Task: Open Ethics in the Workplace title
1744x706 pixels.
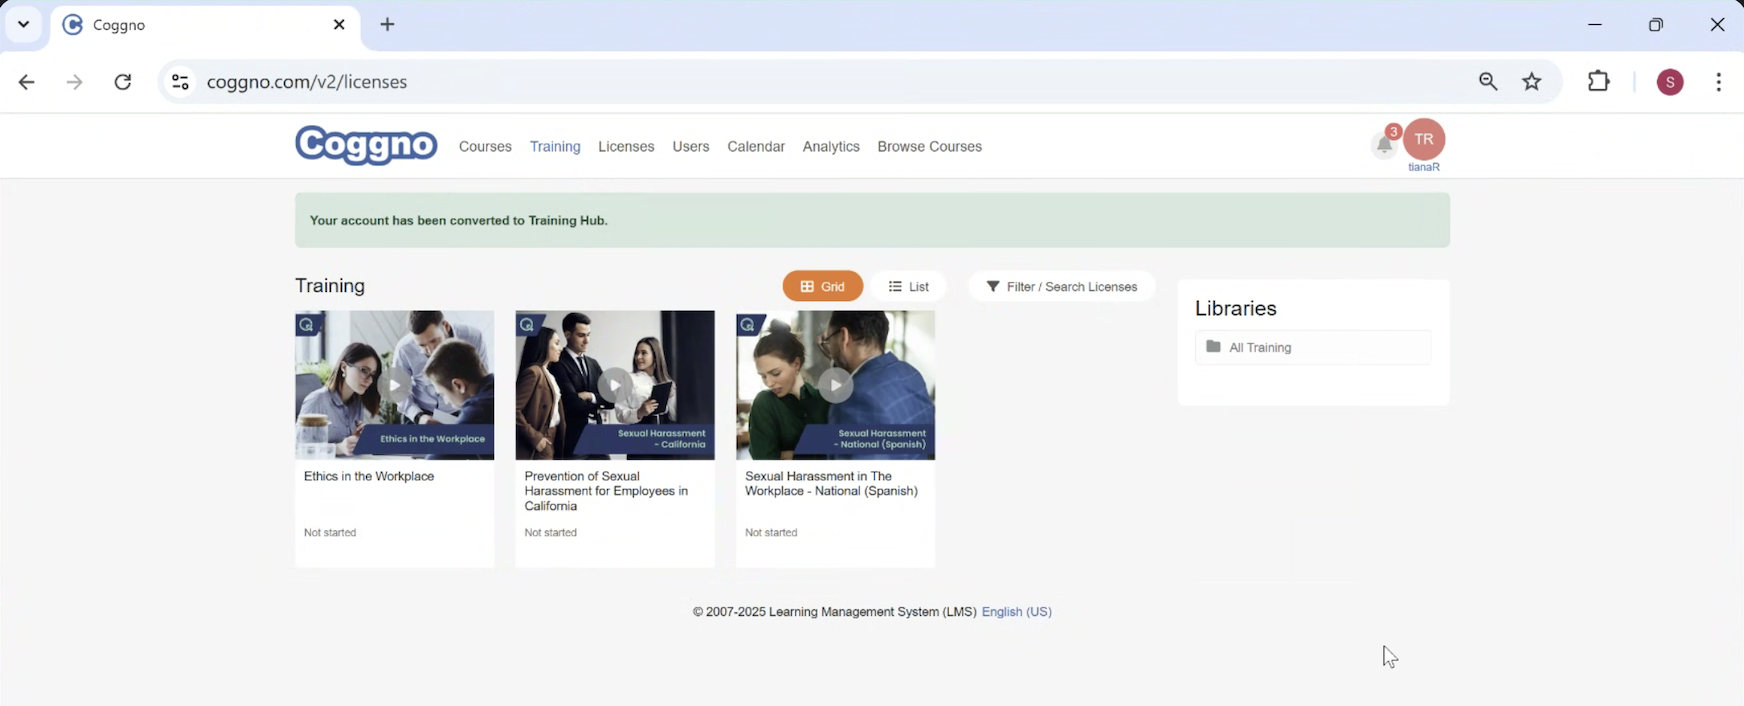Action: (x=369, y=476)
